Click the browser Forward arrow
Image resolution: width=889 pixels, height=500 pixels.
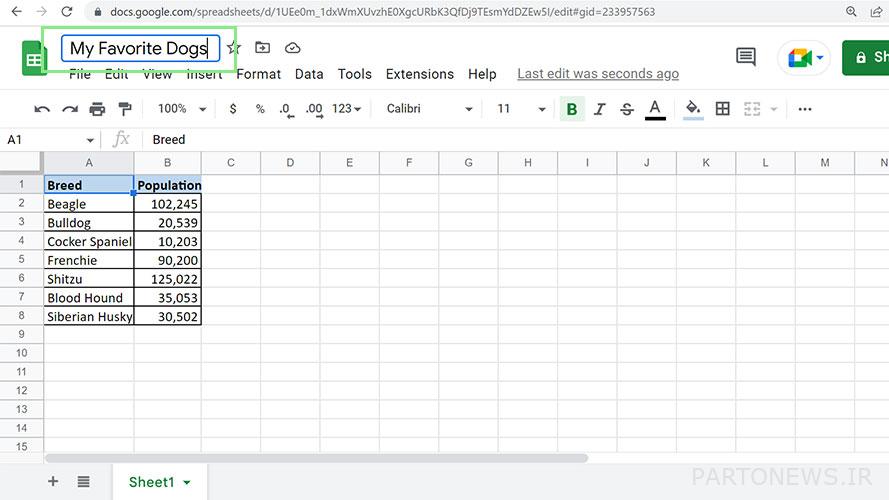[x=41, y=11]
